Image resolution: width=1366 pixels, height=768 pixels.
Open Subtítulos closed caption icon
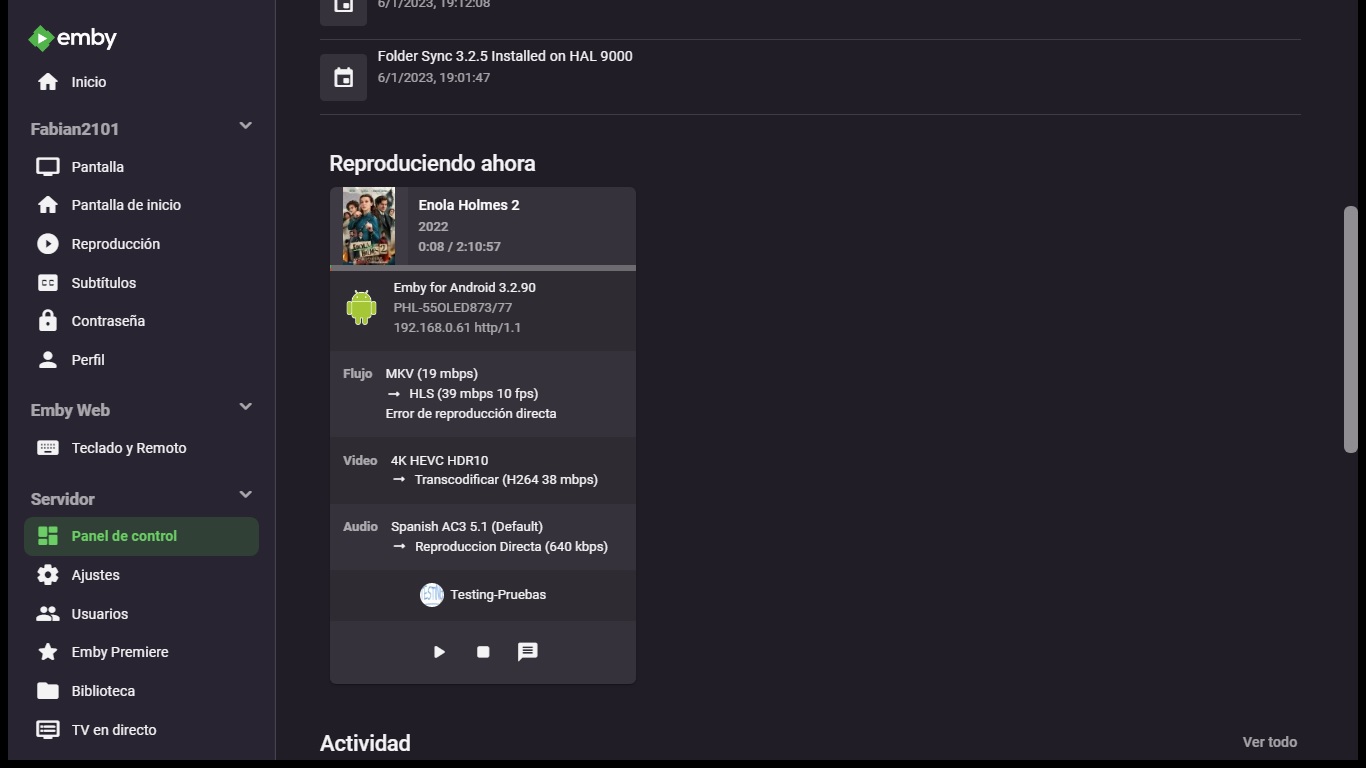tap(47, 283)
